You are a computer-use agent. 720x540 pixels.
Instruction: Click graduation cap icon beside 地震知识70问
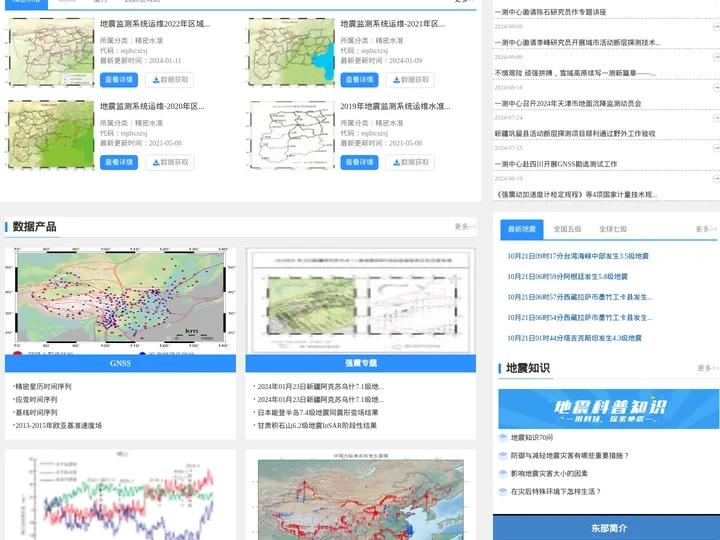503,438
